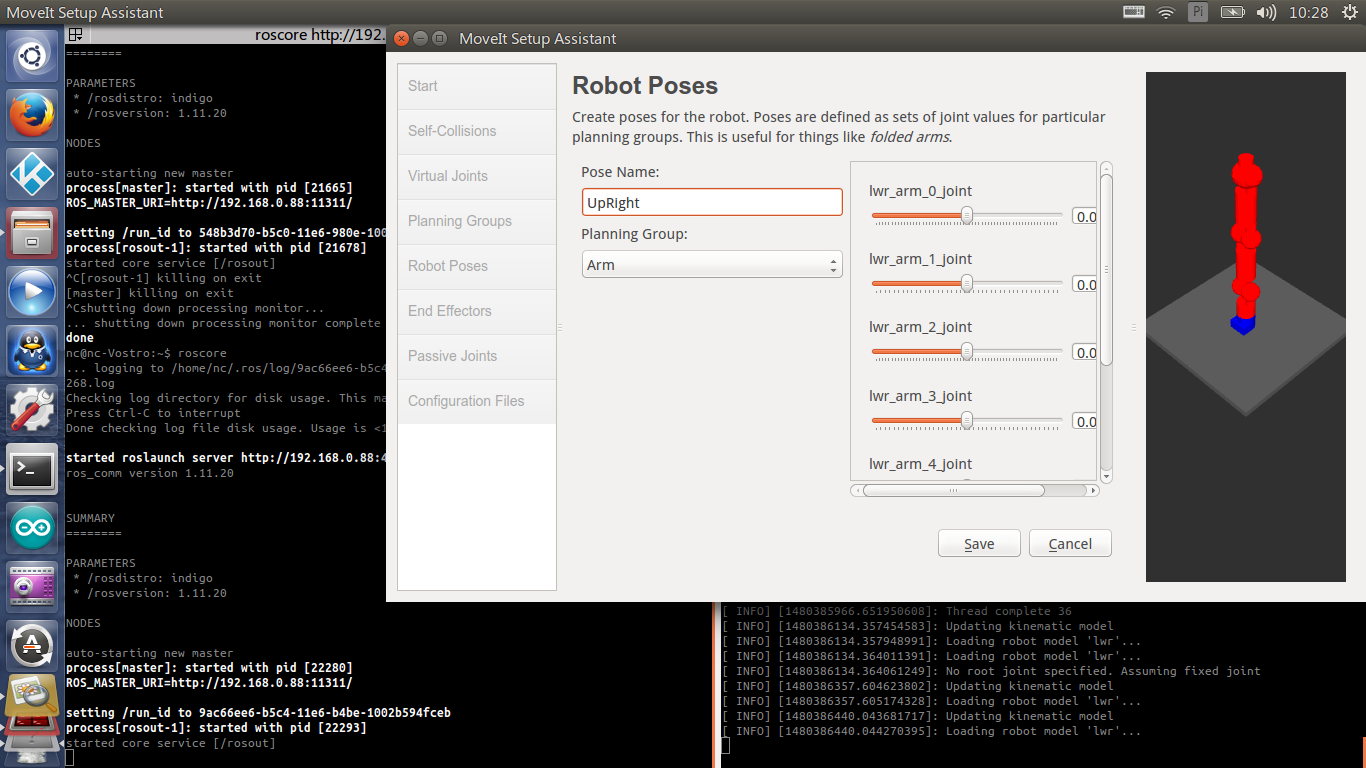Viewport: 1366px width, 768px height.
Task: Open the Virtual Joints step
Action: [x=477, y=176]
